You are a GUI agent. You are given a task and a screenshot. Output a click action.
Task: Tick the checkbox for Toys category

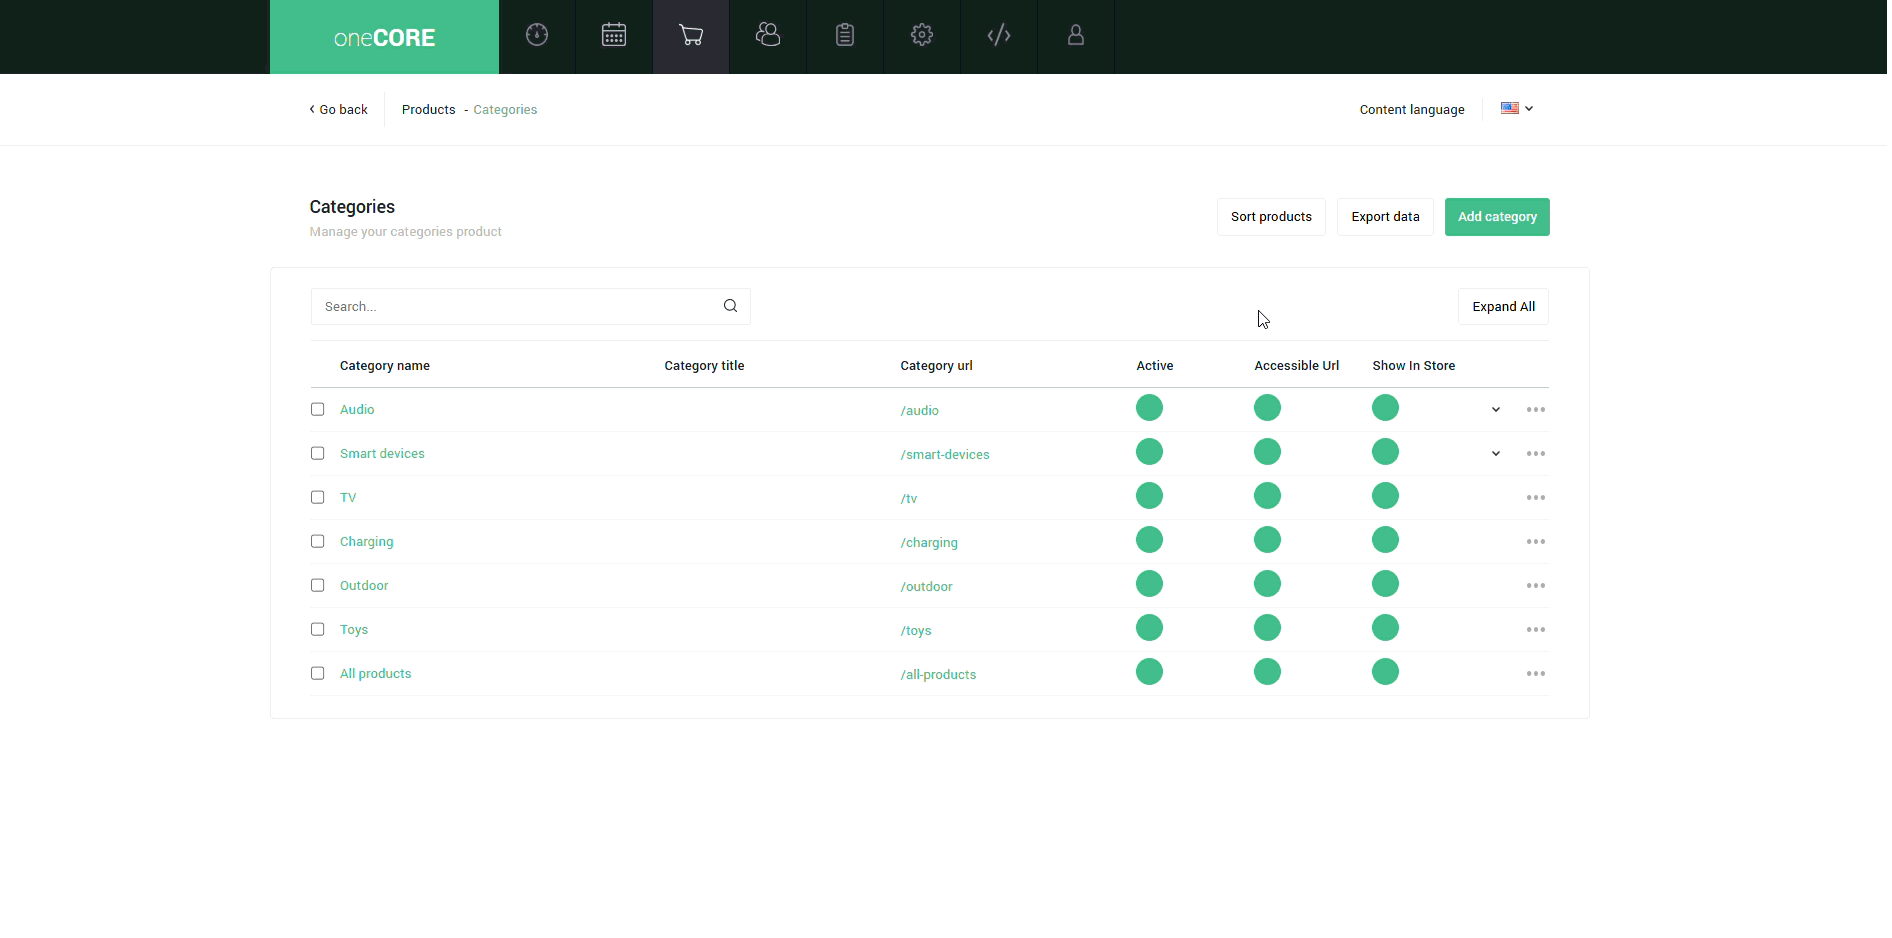[x=318, y=629]
